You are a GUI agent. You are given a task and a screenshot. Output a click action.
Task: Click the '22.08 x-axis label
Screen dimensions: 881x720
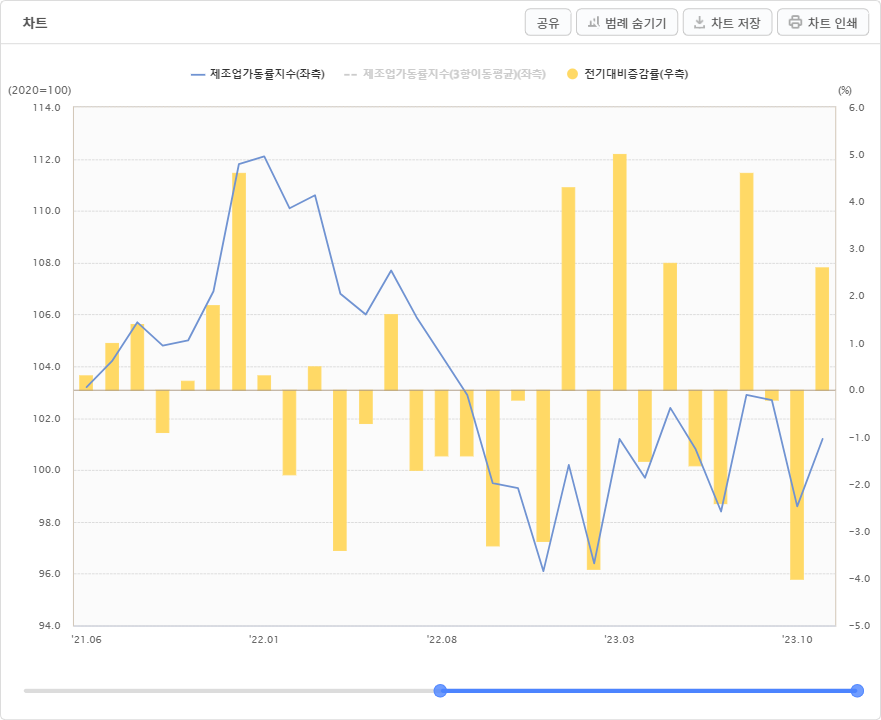click(x=442, y=640)
